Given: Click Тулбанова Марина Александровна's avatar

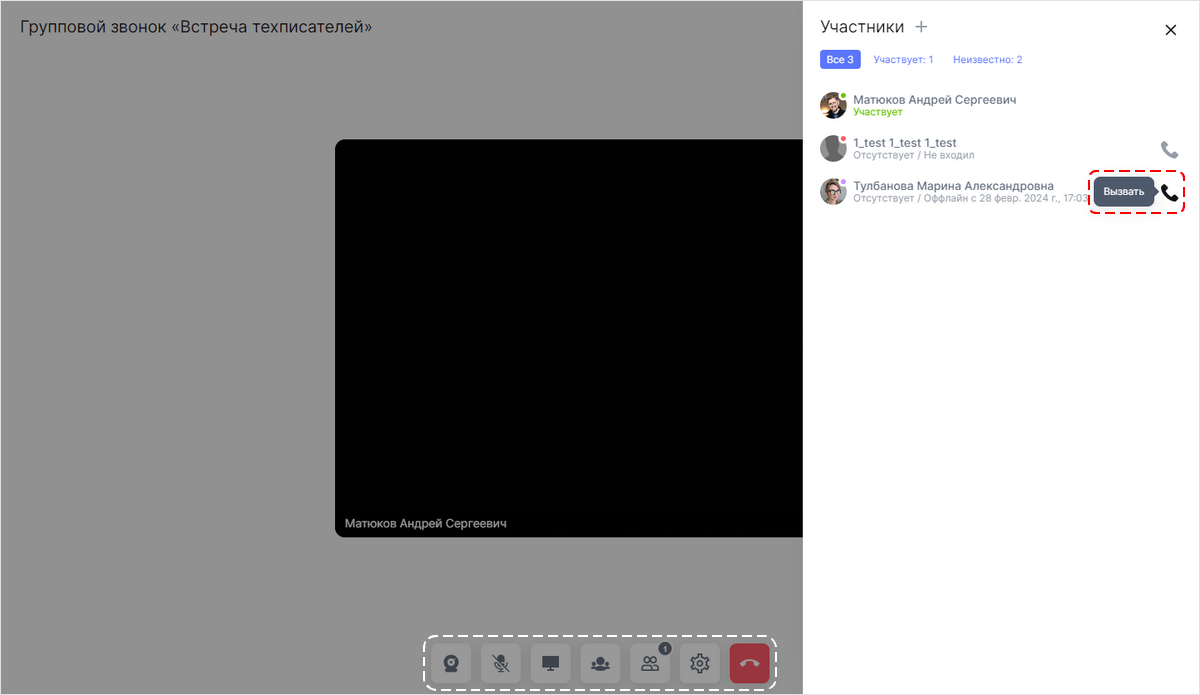Looking at the screenshot, I should pos(833,192).
